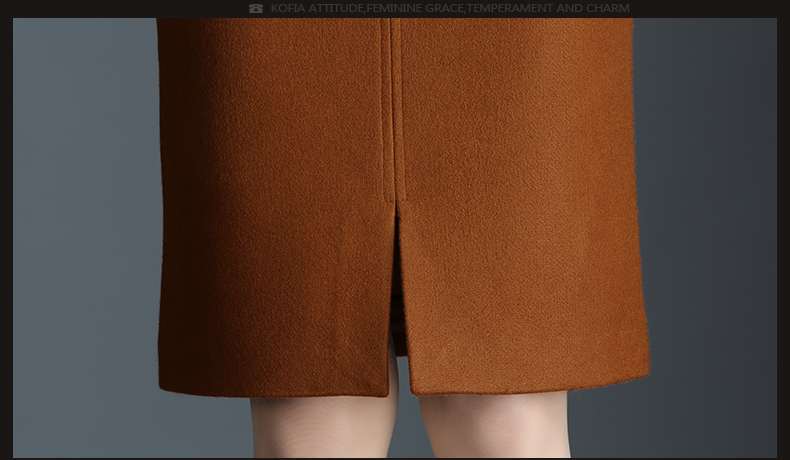
Task: Click the left panel of brown coat
Action: [270, 200]
